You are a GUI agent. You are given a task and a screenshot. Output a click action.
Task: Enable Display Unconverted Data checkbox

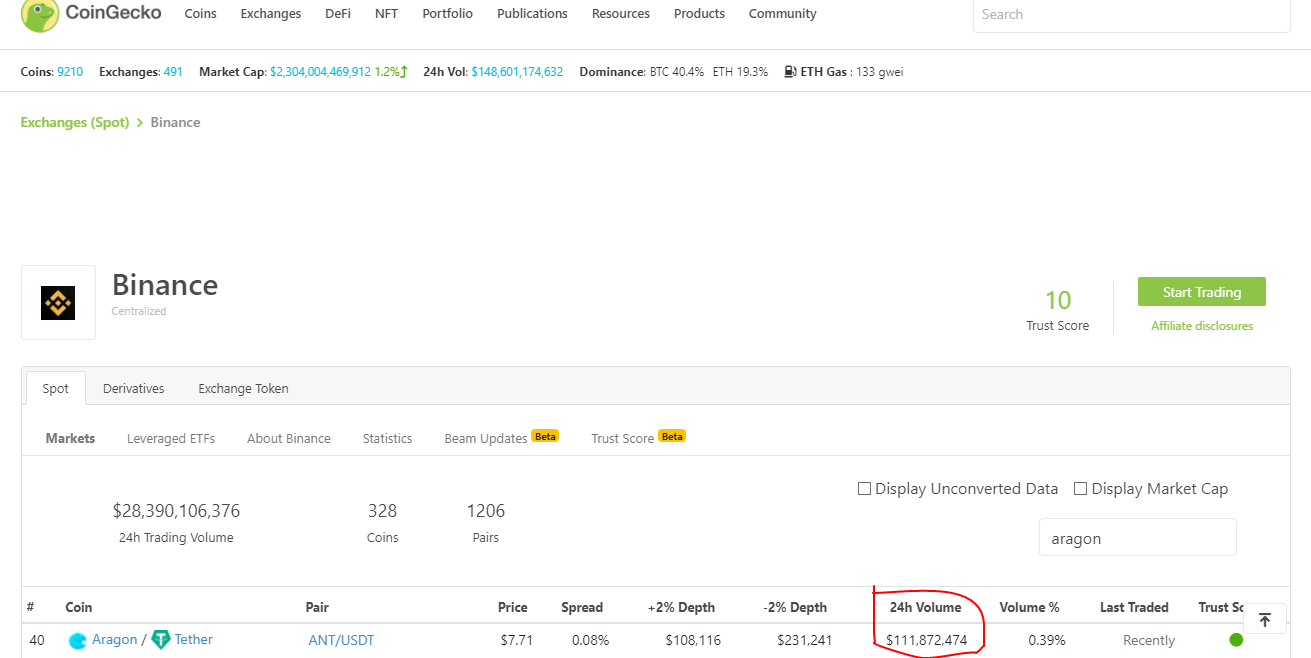(x=864, y=489)
